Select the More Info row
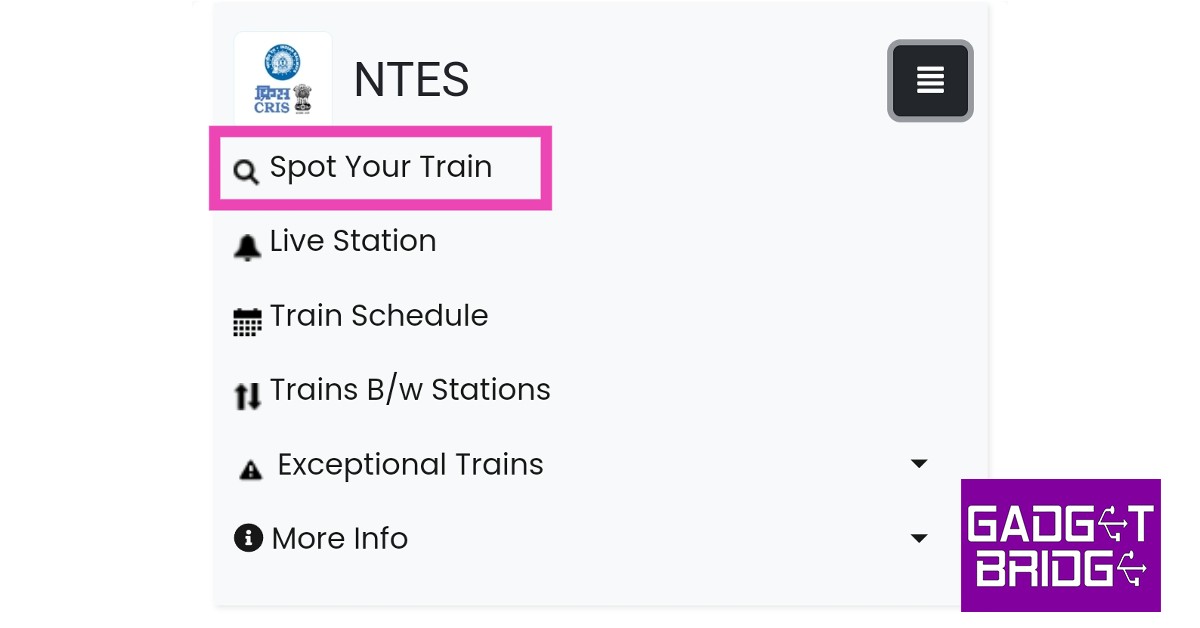Screen dimensions: 1200x628 pyautogui.click(x=339, y=538)
